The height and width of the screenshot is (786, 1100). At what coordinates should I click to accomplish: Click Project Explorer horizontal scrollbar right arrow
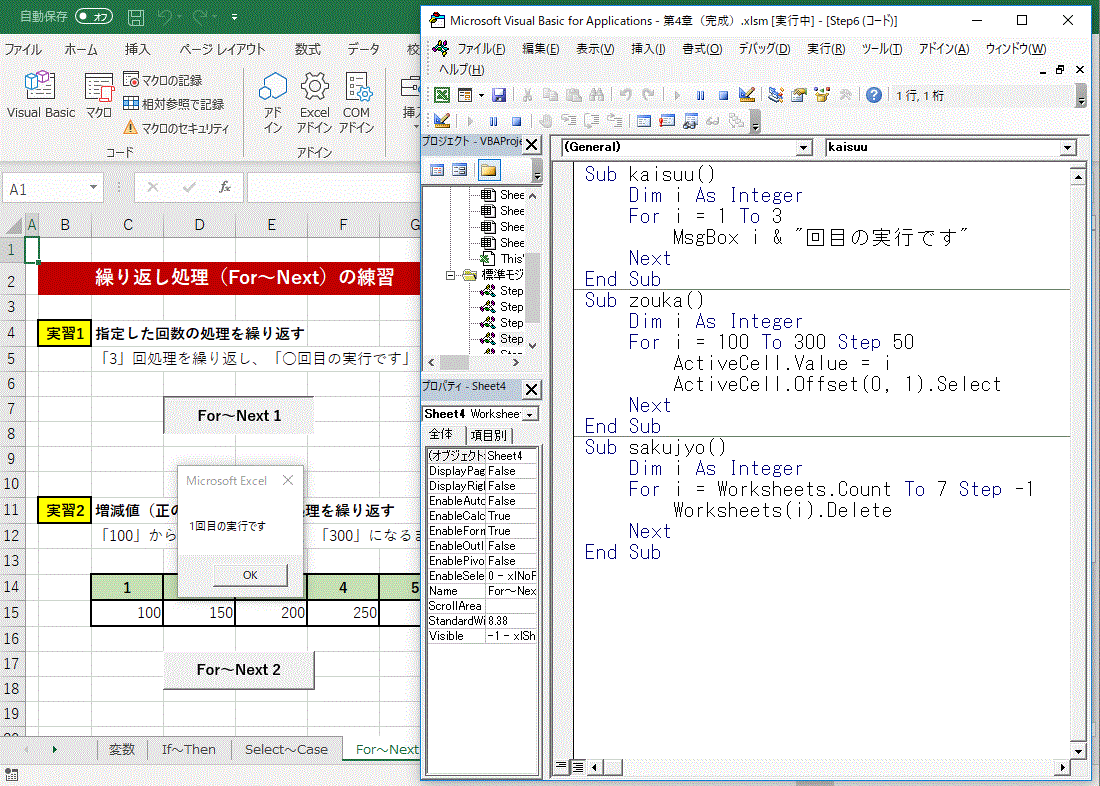(x=516, y=362)
